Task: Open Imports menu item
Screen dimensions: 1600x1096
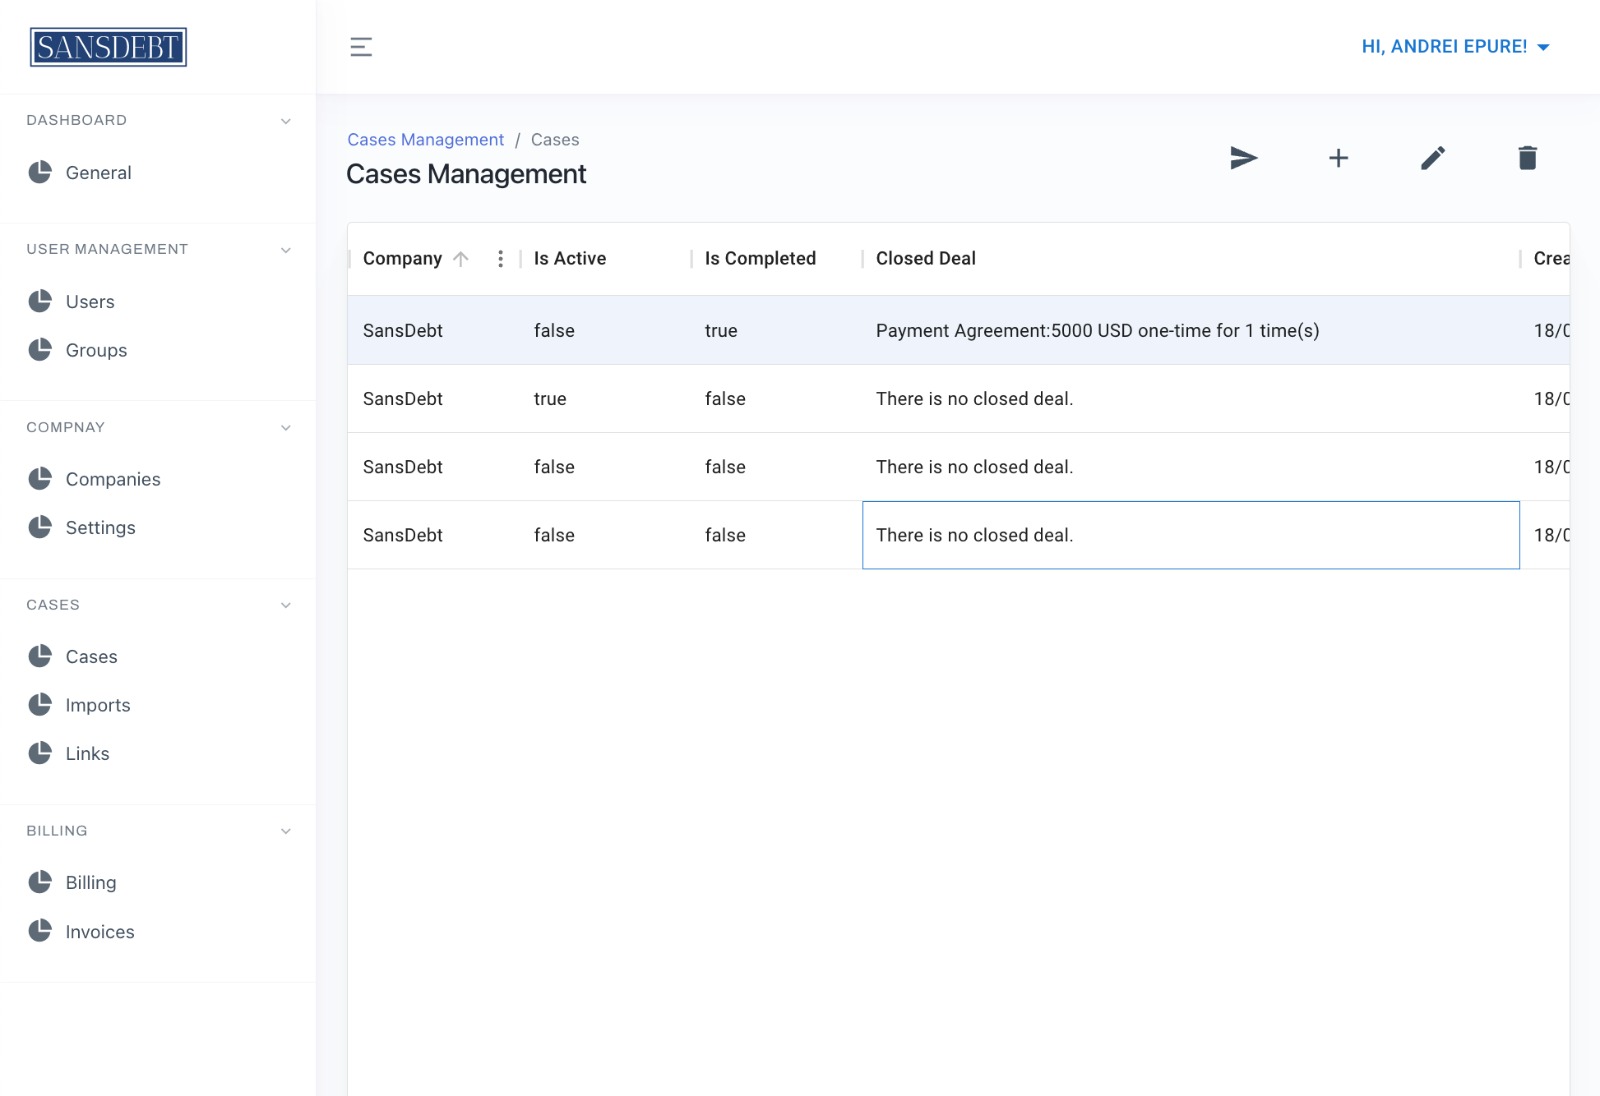Action: click(98, 706)
